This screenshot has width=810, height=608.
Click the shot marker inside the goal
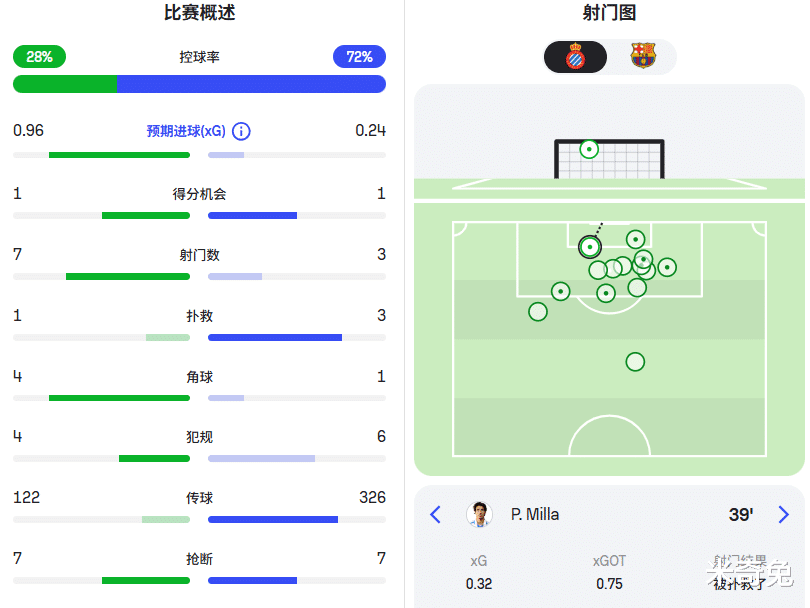589,150
